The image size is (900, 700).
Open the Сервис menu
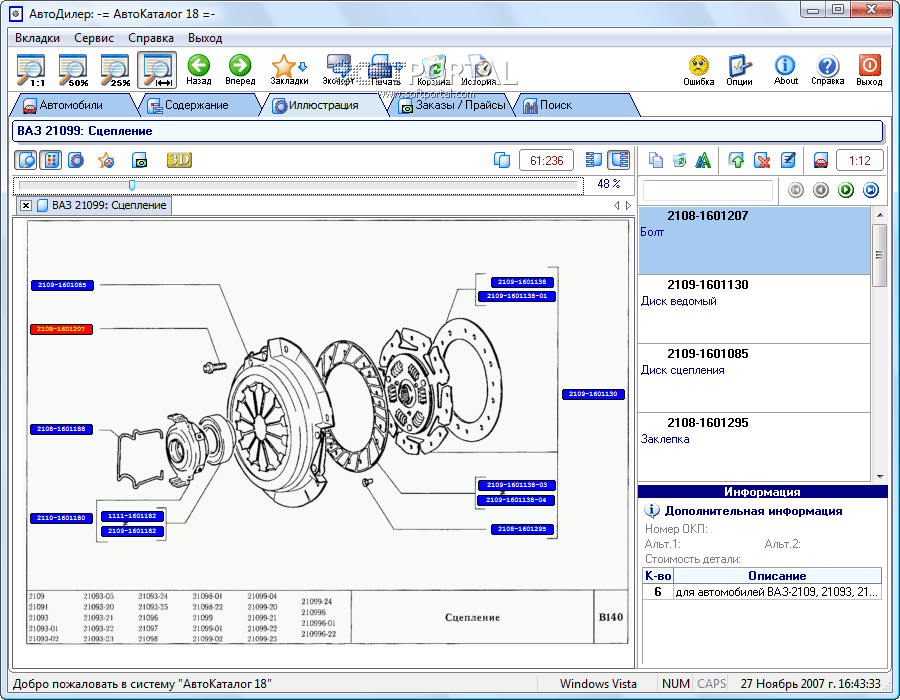click(x=94, y=38)
